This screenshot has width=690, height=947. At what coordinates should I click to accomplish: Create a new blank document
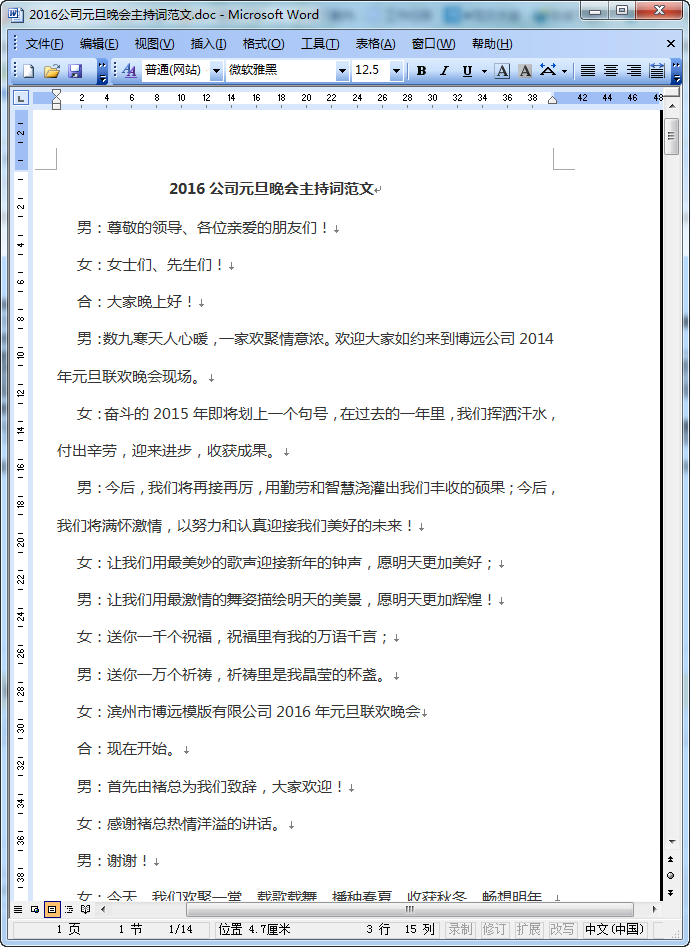(28, 71)
